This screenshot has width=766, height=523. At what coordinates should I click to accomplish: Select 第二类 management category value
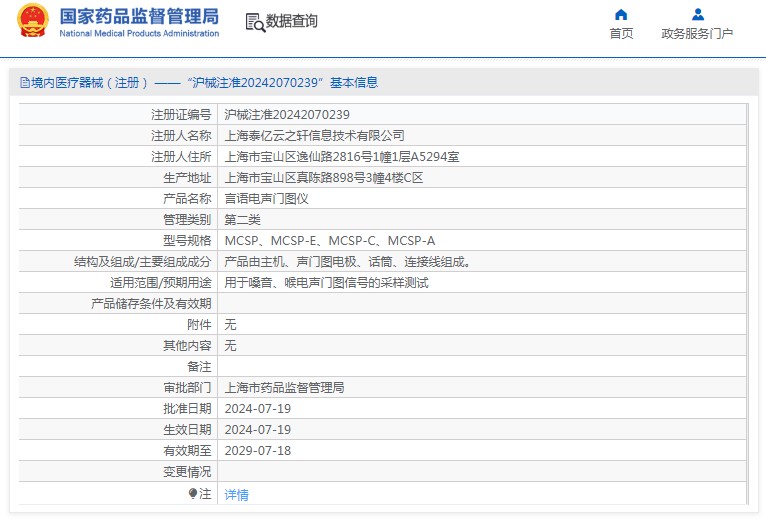pyautogui.click(x=242, y=219)
